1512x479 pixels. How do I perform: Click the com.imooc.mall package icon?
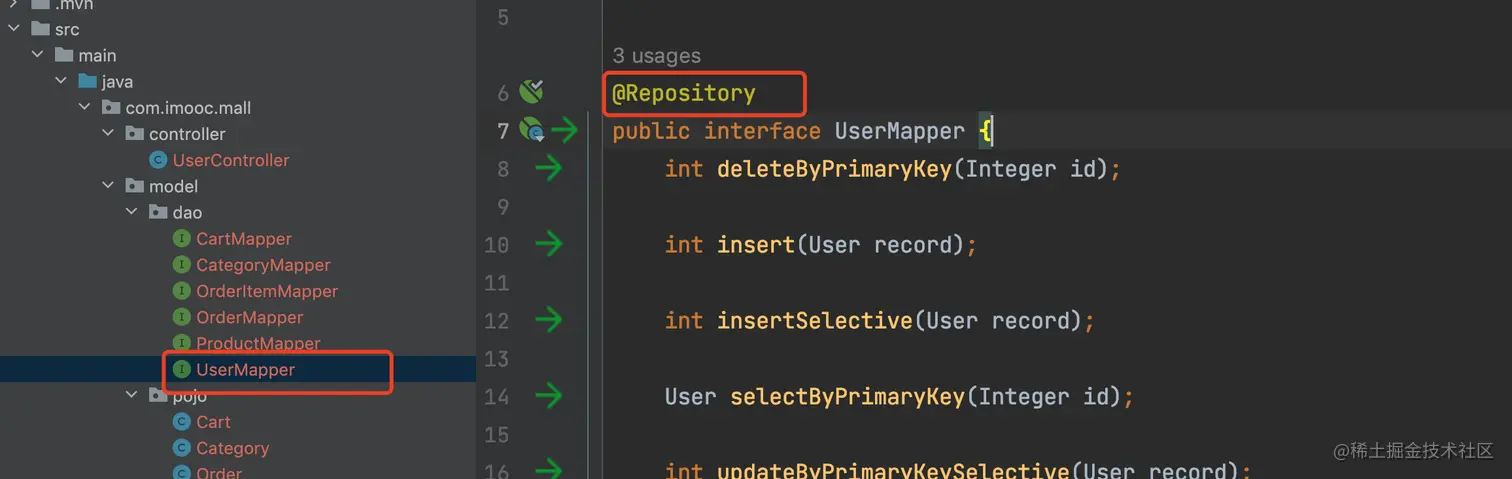[110, 107]
